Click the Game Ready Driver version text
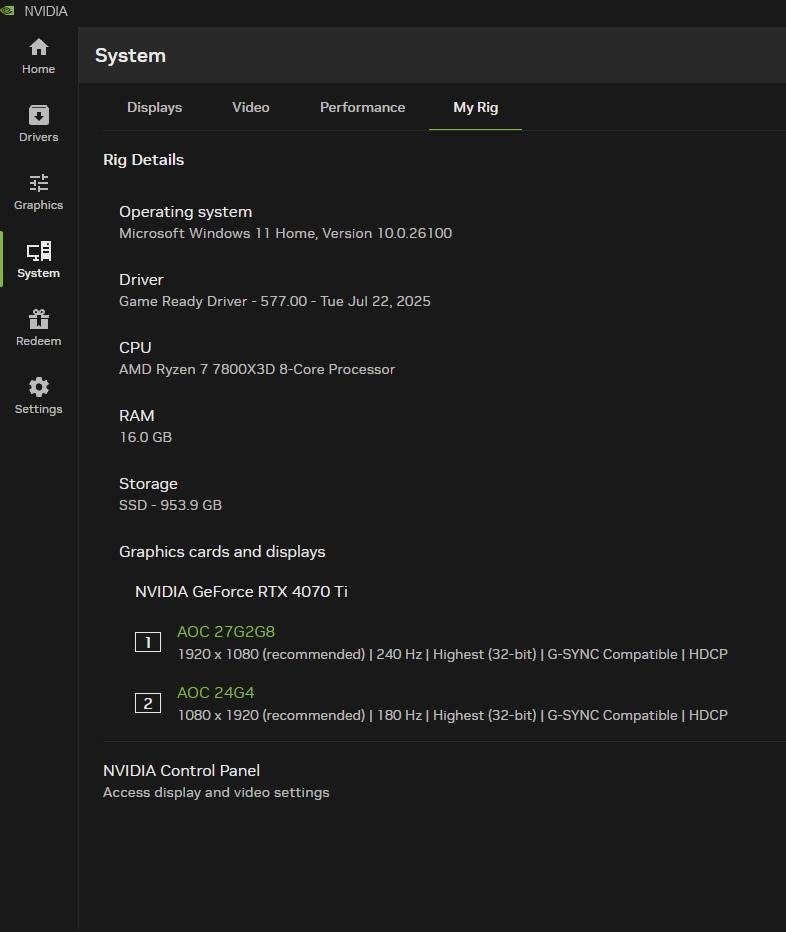Screen dimensions: 786x932 pos(274,301)
